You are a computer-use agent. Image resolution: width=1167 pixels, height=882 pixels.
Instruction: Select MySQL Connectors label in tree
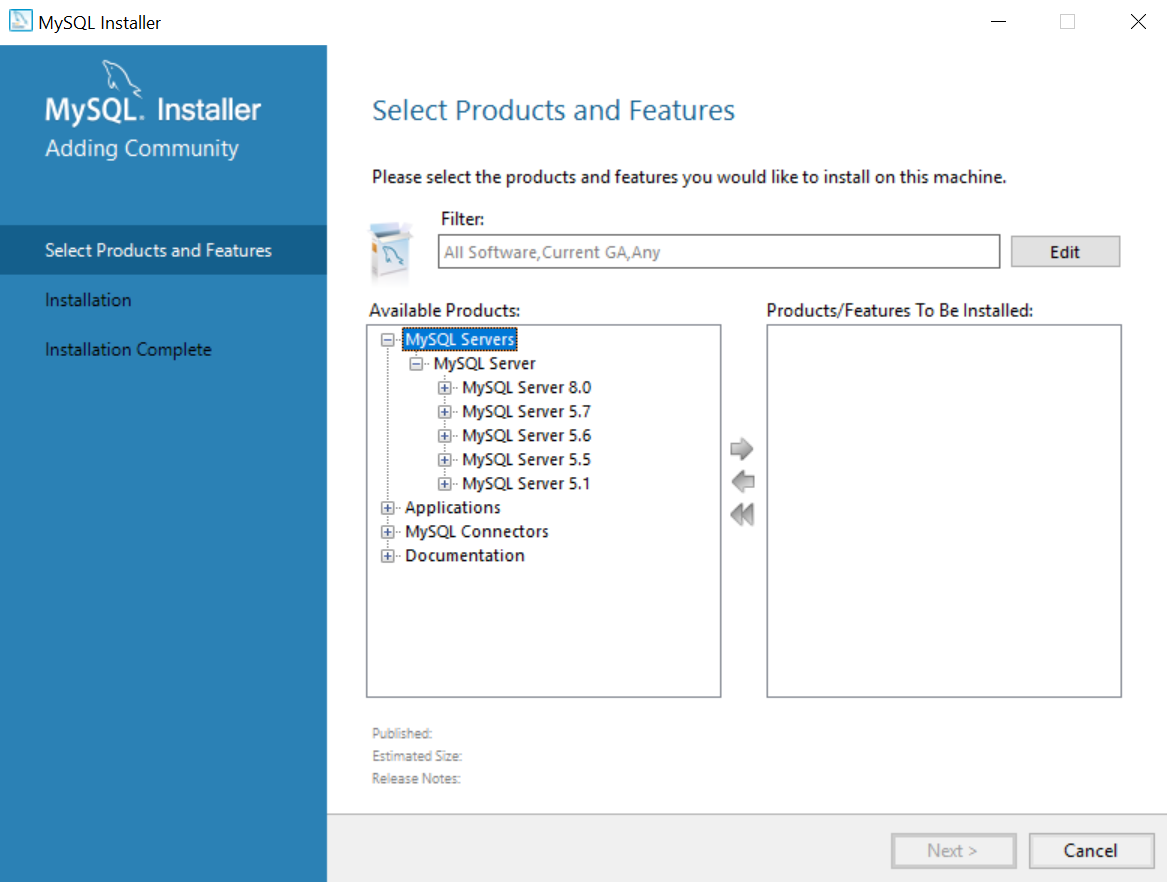click(476, 531)
